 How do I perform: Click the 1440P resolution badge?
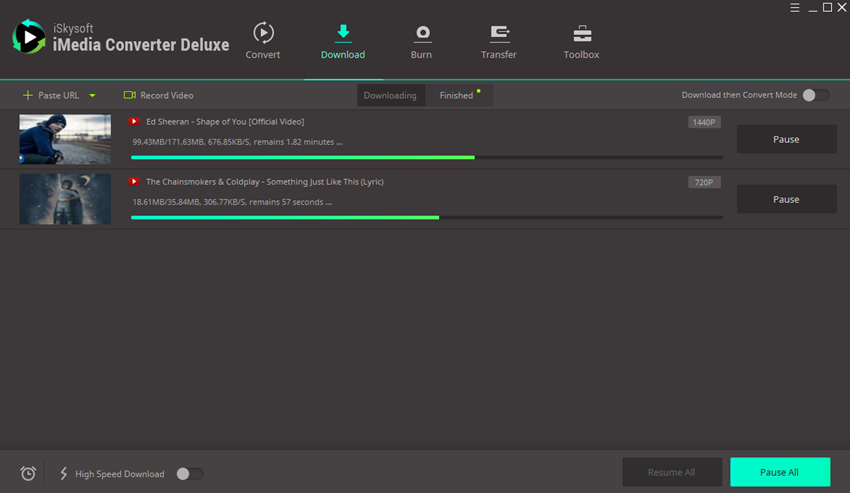pos(704,122)
